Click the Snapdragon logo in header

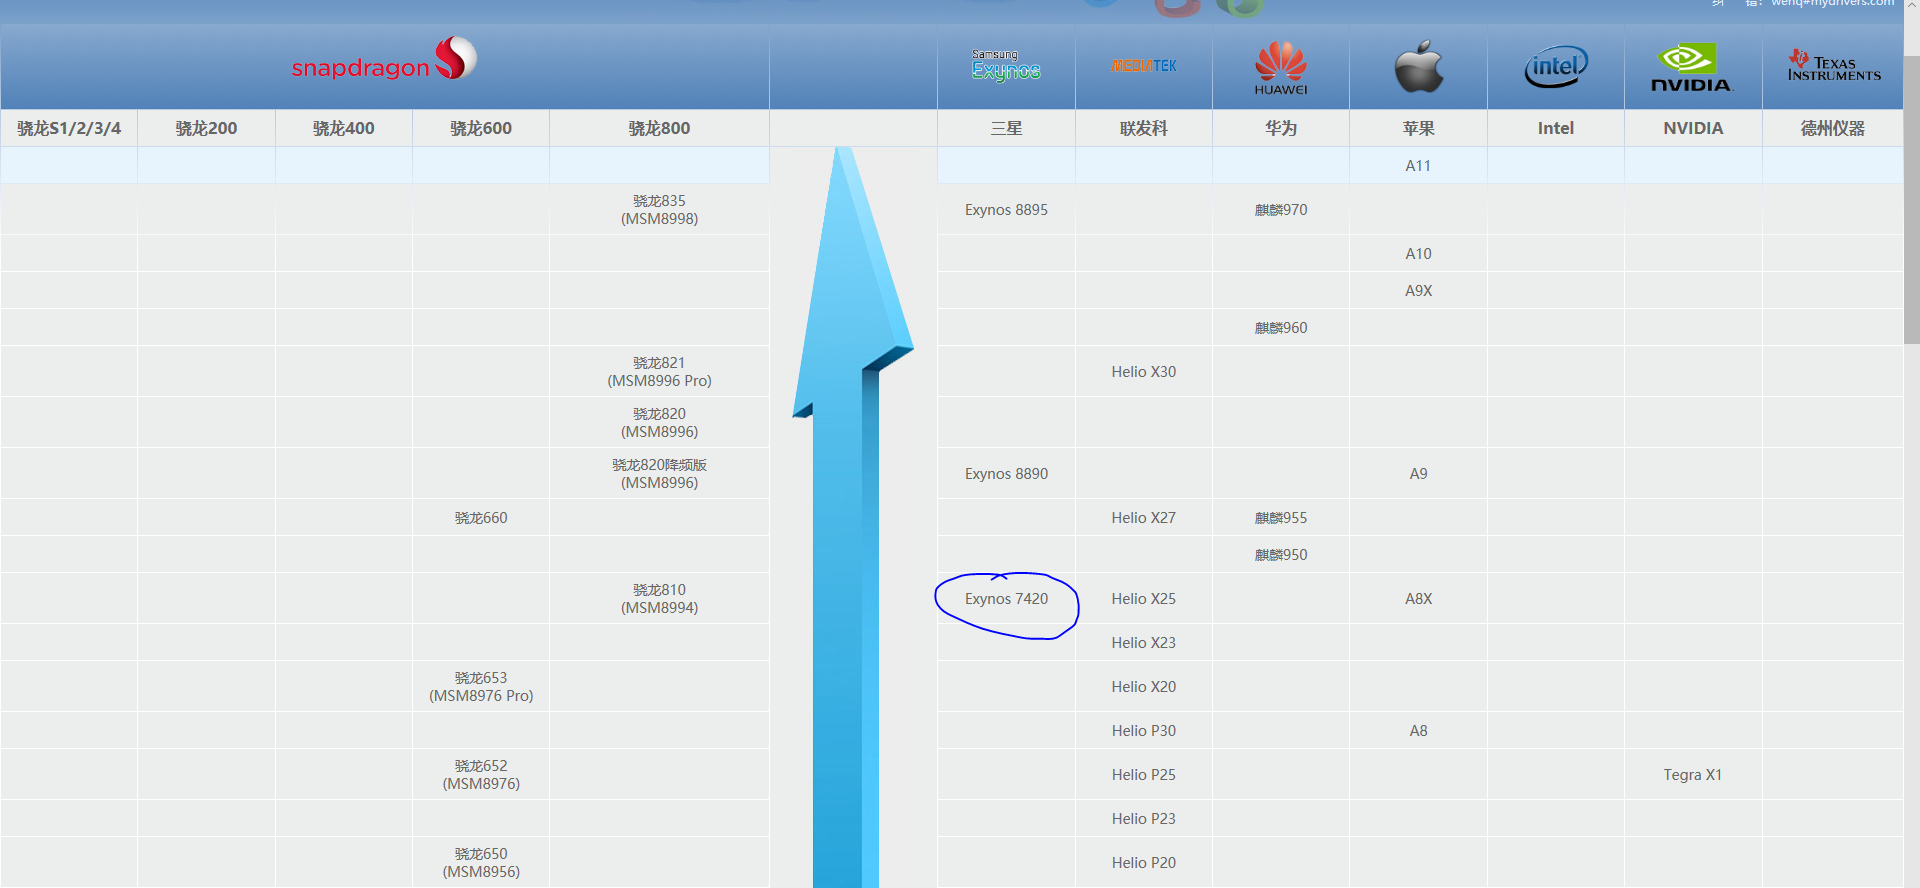click(x=384, y=59)
